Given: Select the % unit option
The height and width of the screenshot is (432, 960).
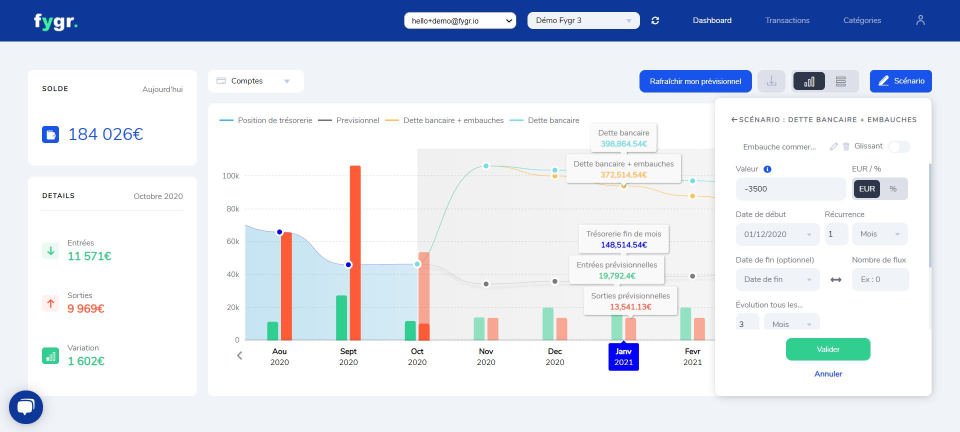Looking at the screenshot, I should [893, 189].
